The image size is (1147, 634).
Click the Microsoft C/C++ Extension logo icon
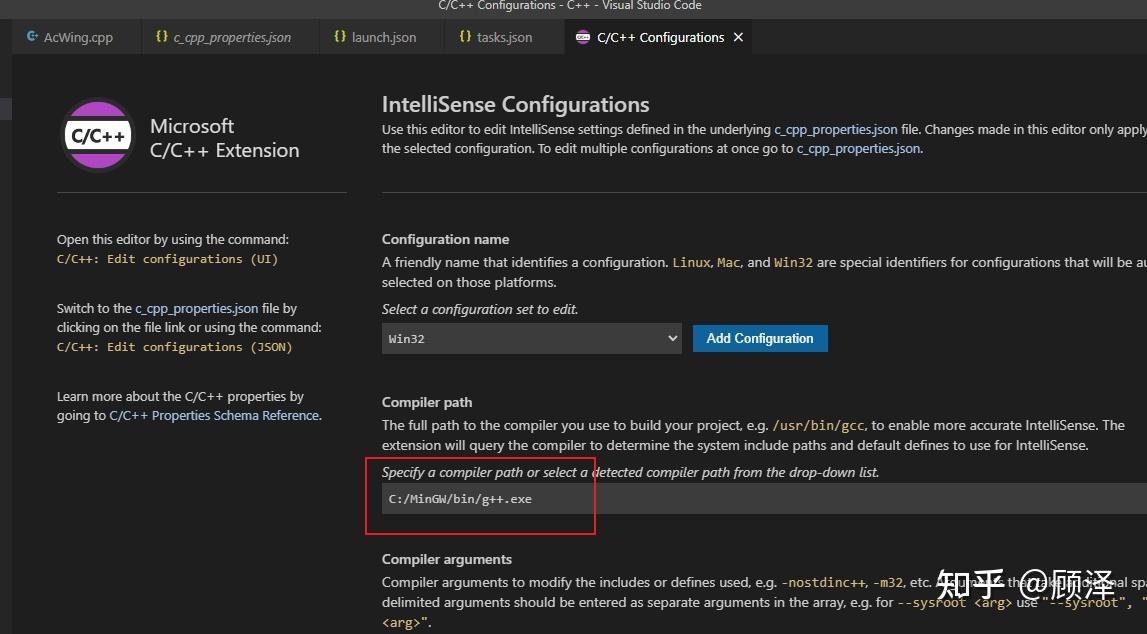[97, 135]
